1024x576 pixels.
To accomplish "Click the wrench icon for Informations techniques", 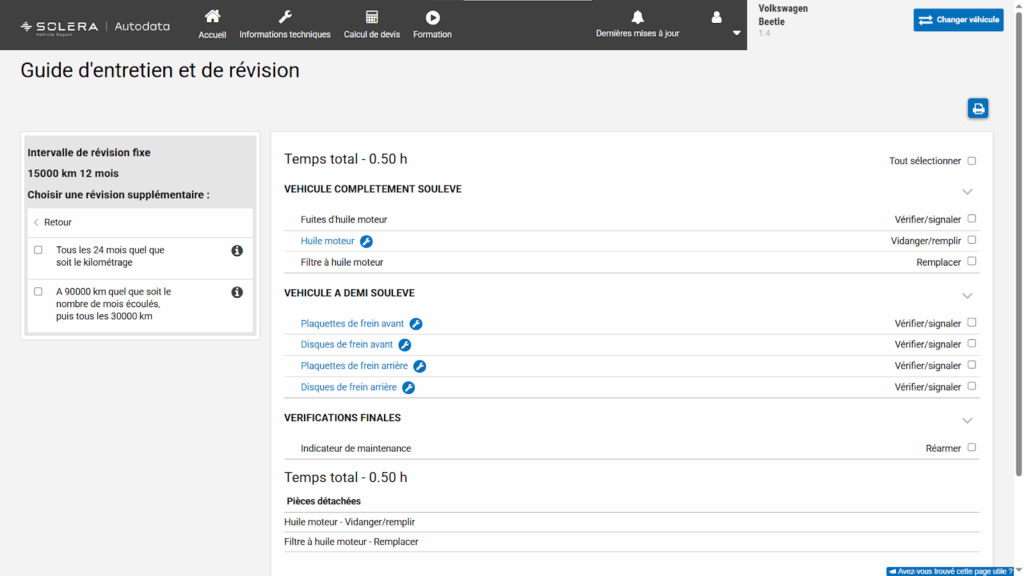I will coord(285,16).
